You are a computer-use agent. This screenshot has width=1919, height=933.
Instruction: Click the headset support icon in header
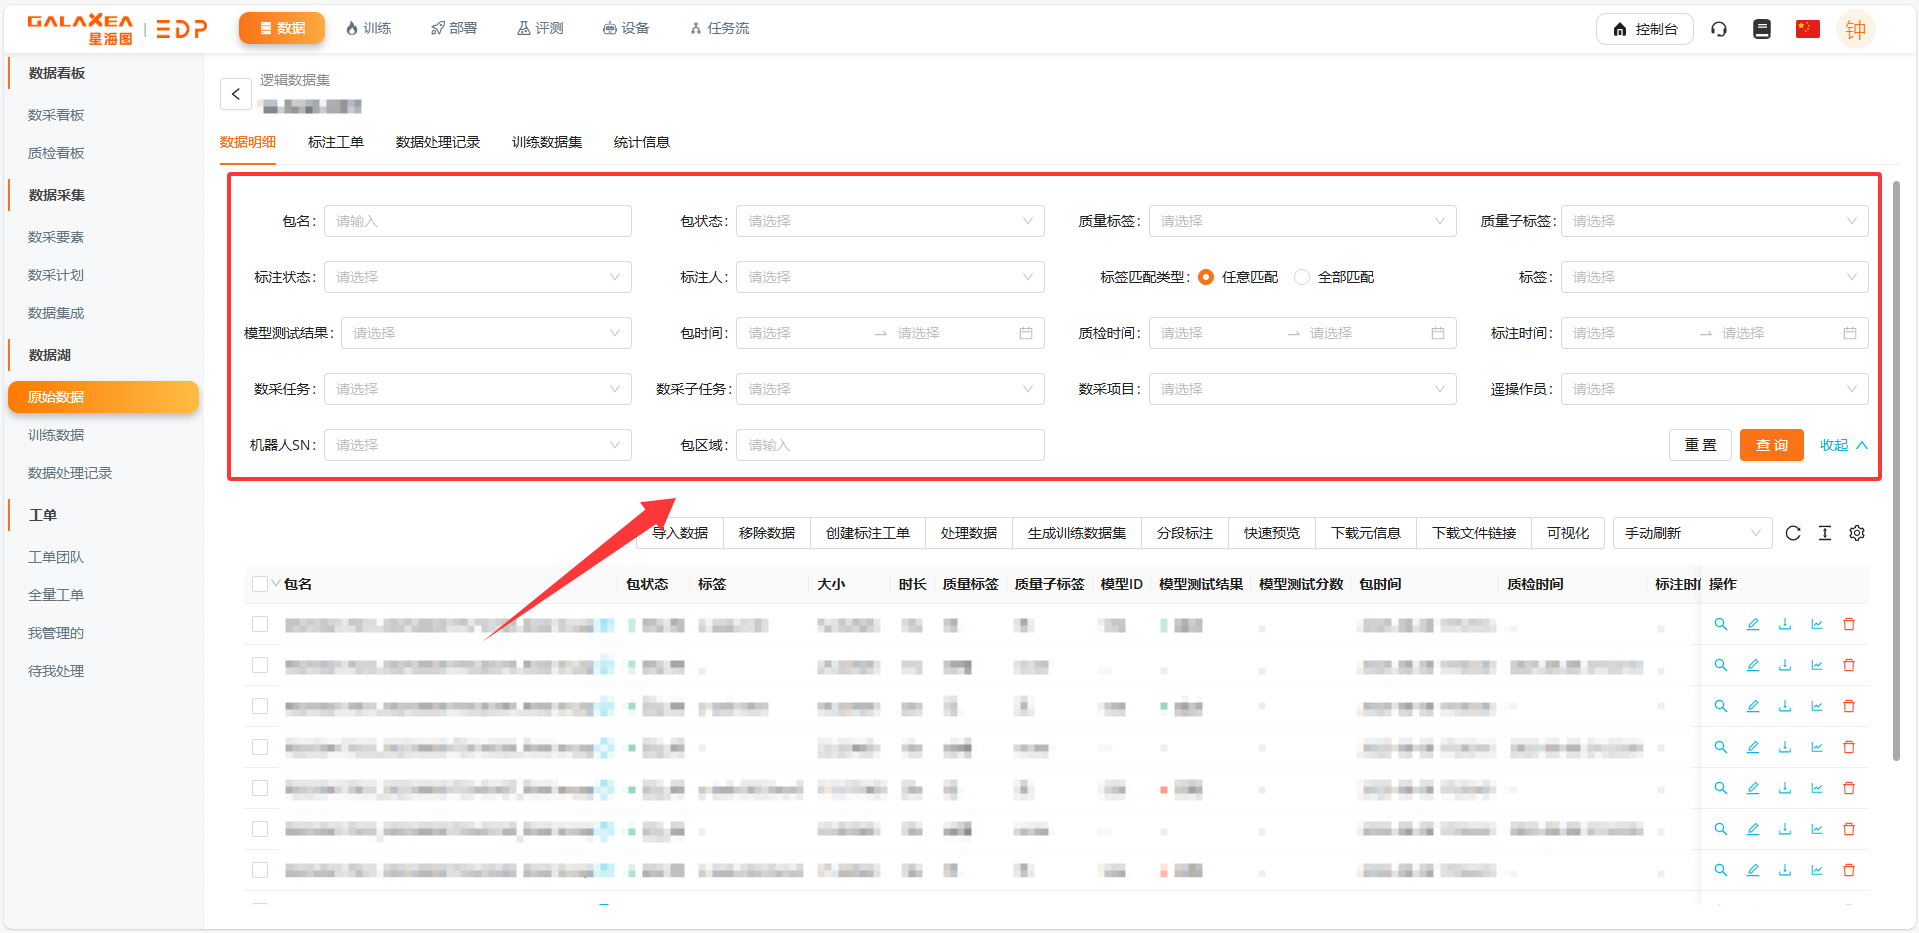(1718, 29)
